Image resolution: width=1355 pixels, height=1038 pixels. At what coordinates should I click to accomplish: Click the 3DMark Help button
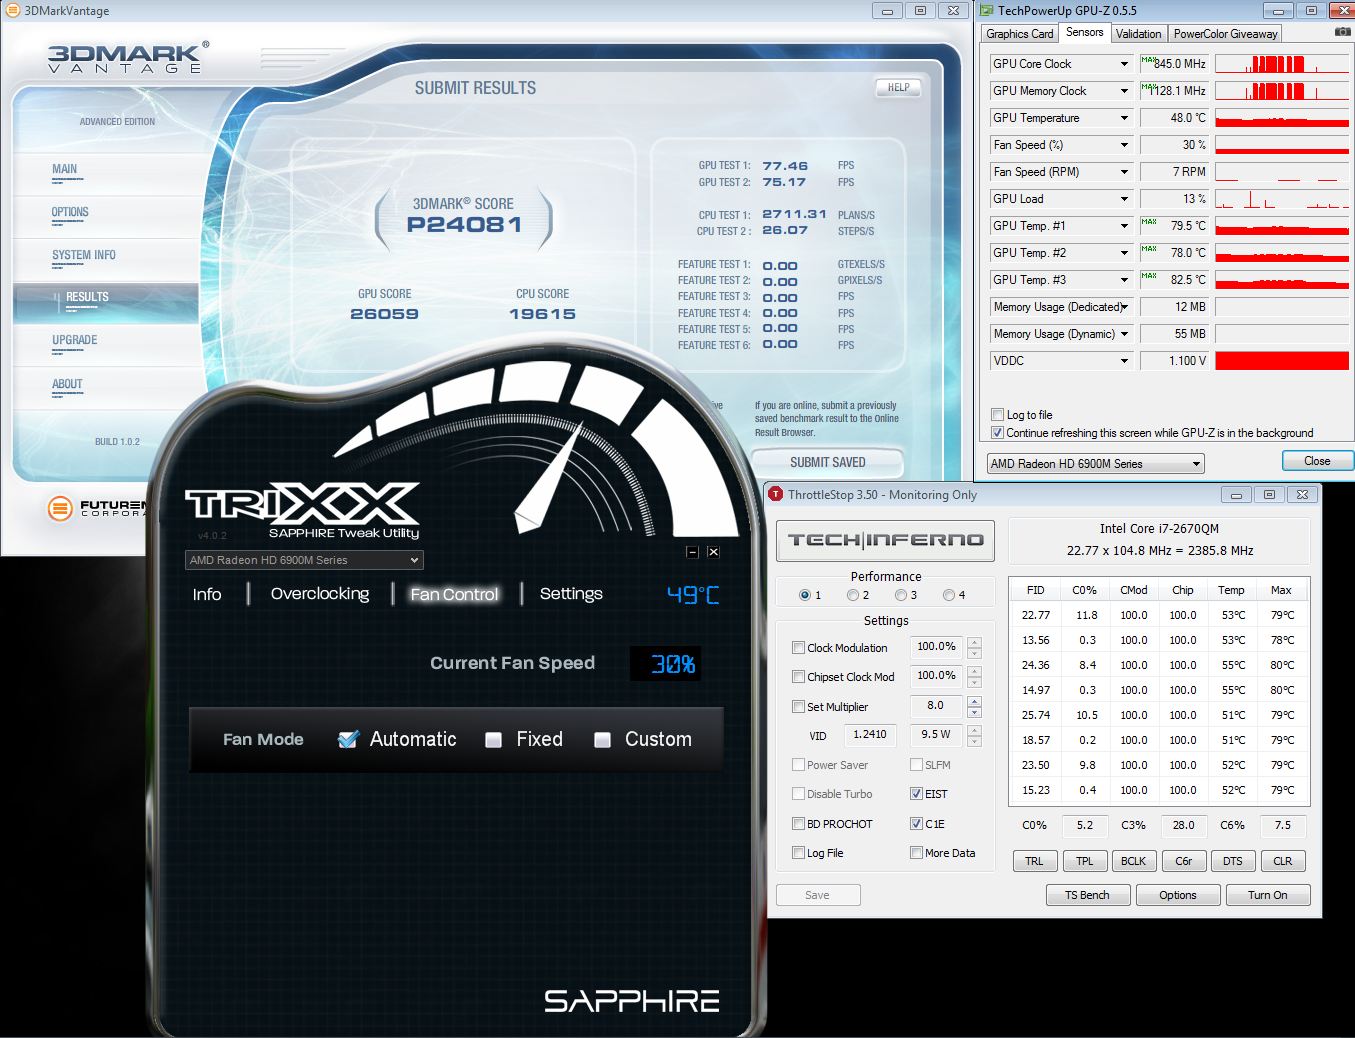(x=898, y=87)
